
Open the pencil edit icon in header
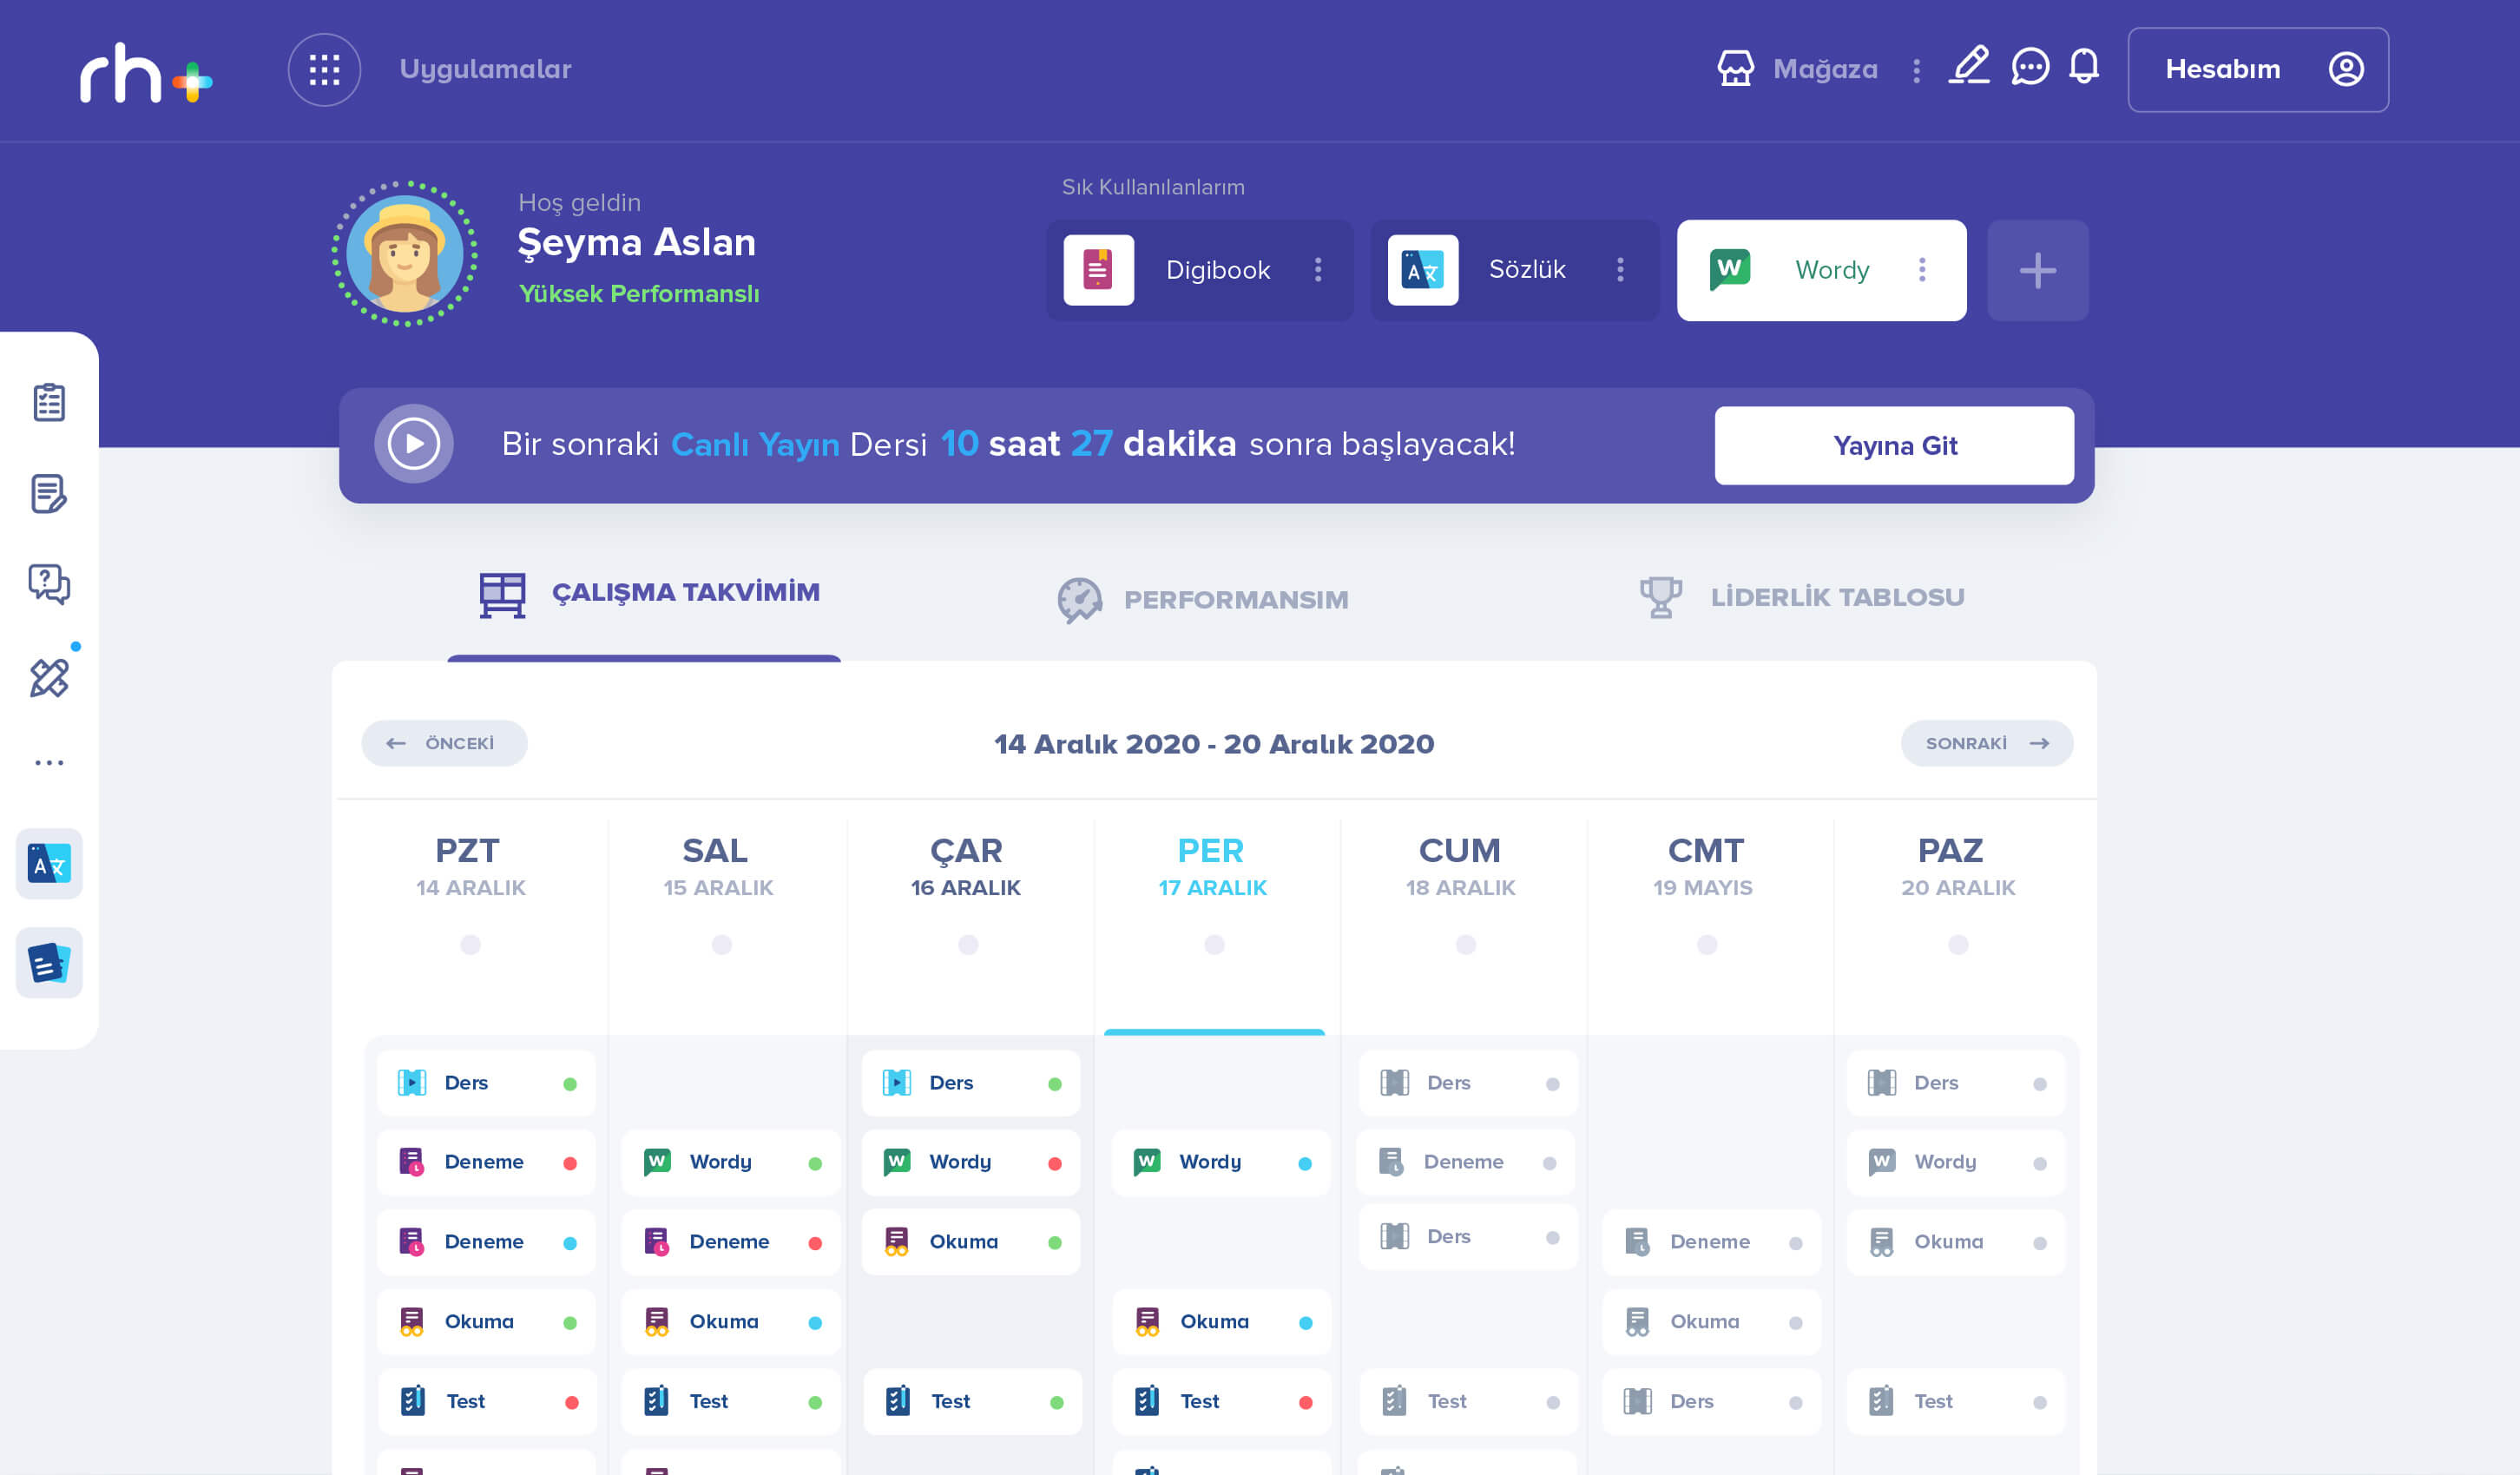point(1969,67)
